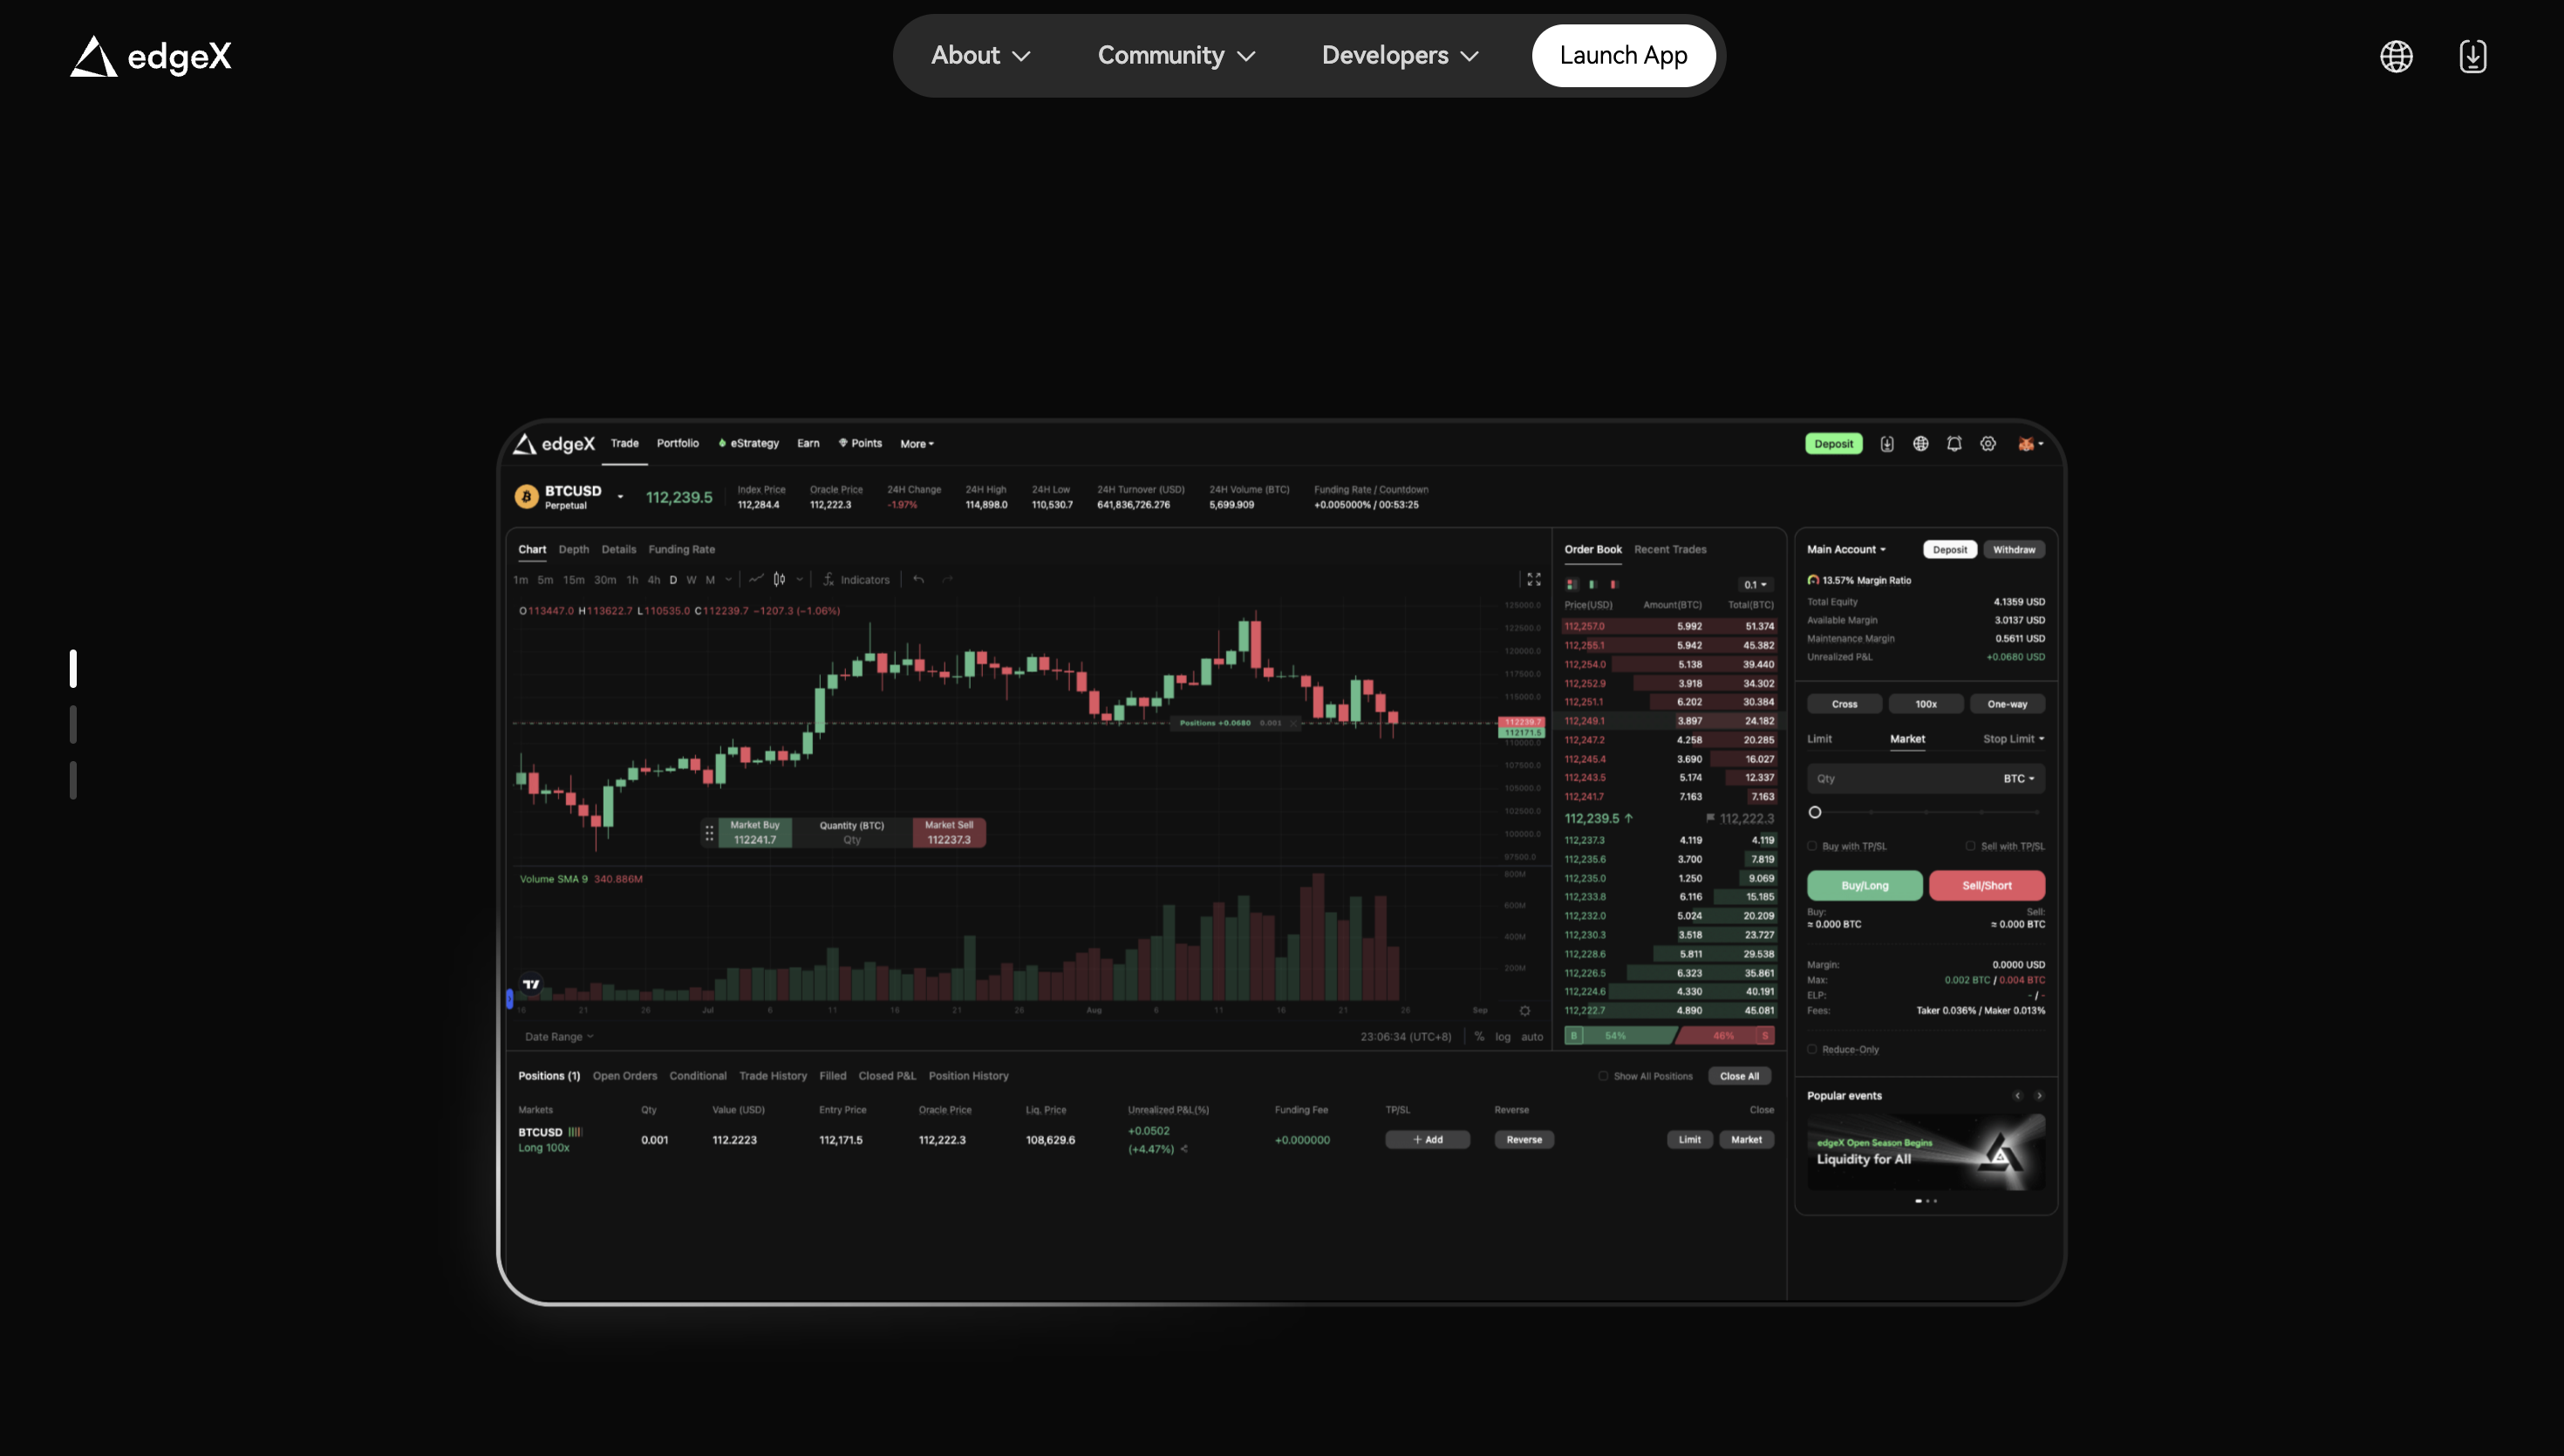Open the candlestick chart type icon
Image resolution: width=2564 pixels, height=1456 pixels.
coord(779,579)
